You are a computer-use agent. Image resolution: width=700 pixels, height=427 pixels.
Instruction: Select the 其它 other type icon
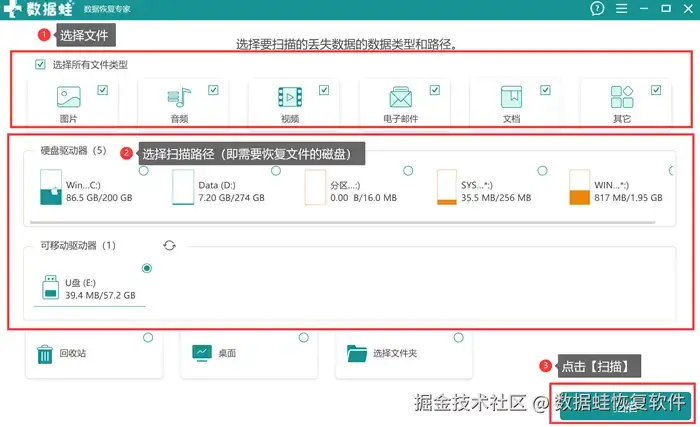pyautogui.click(x=622, y=97)
